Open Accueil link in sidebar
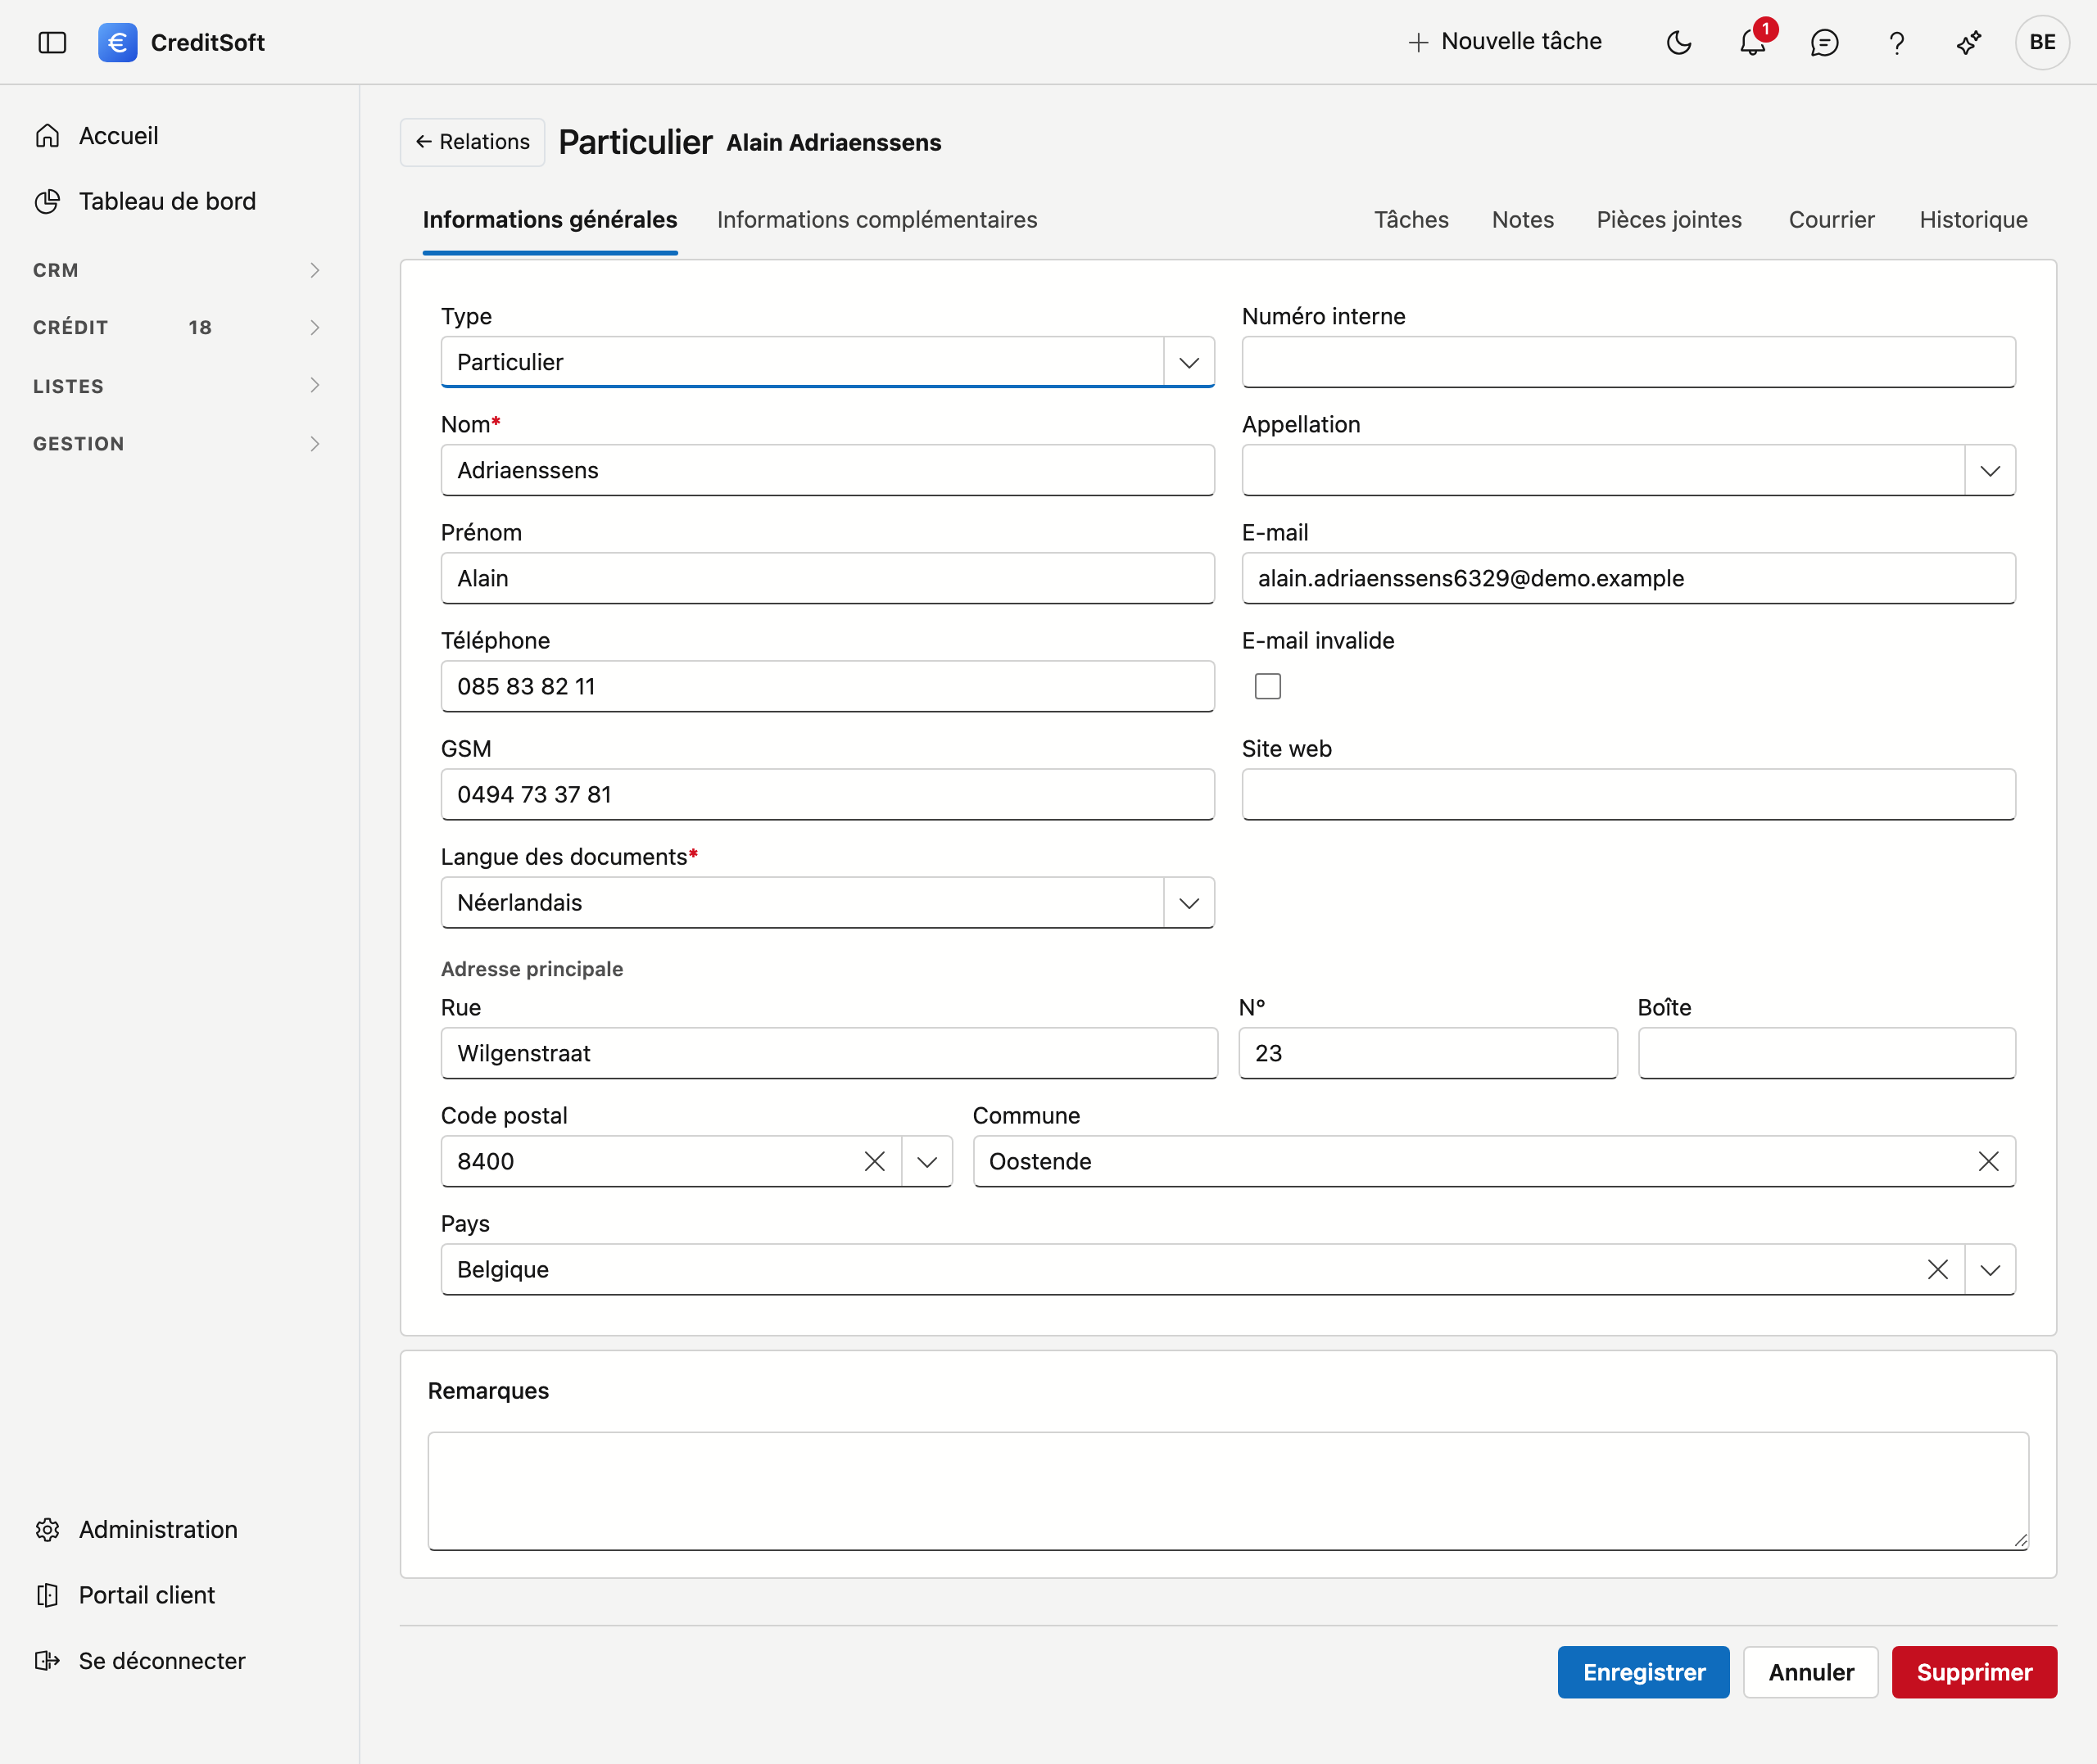Image resolution: width=2097 pixels, height=1764 pixels. coord(118,136)
